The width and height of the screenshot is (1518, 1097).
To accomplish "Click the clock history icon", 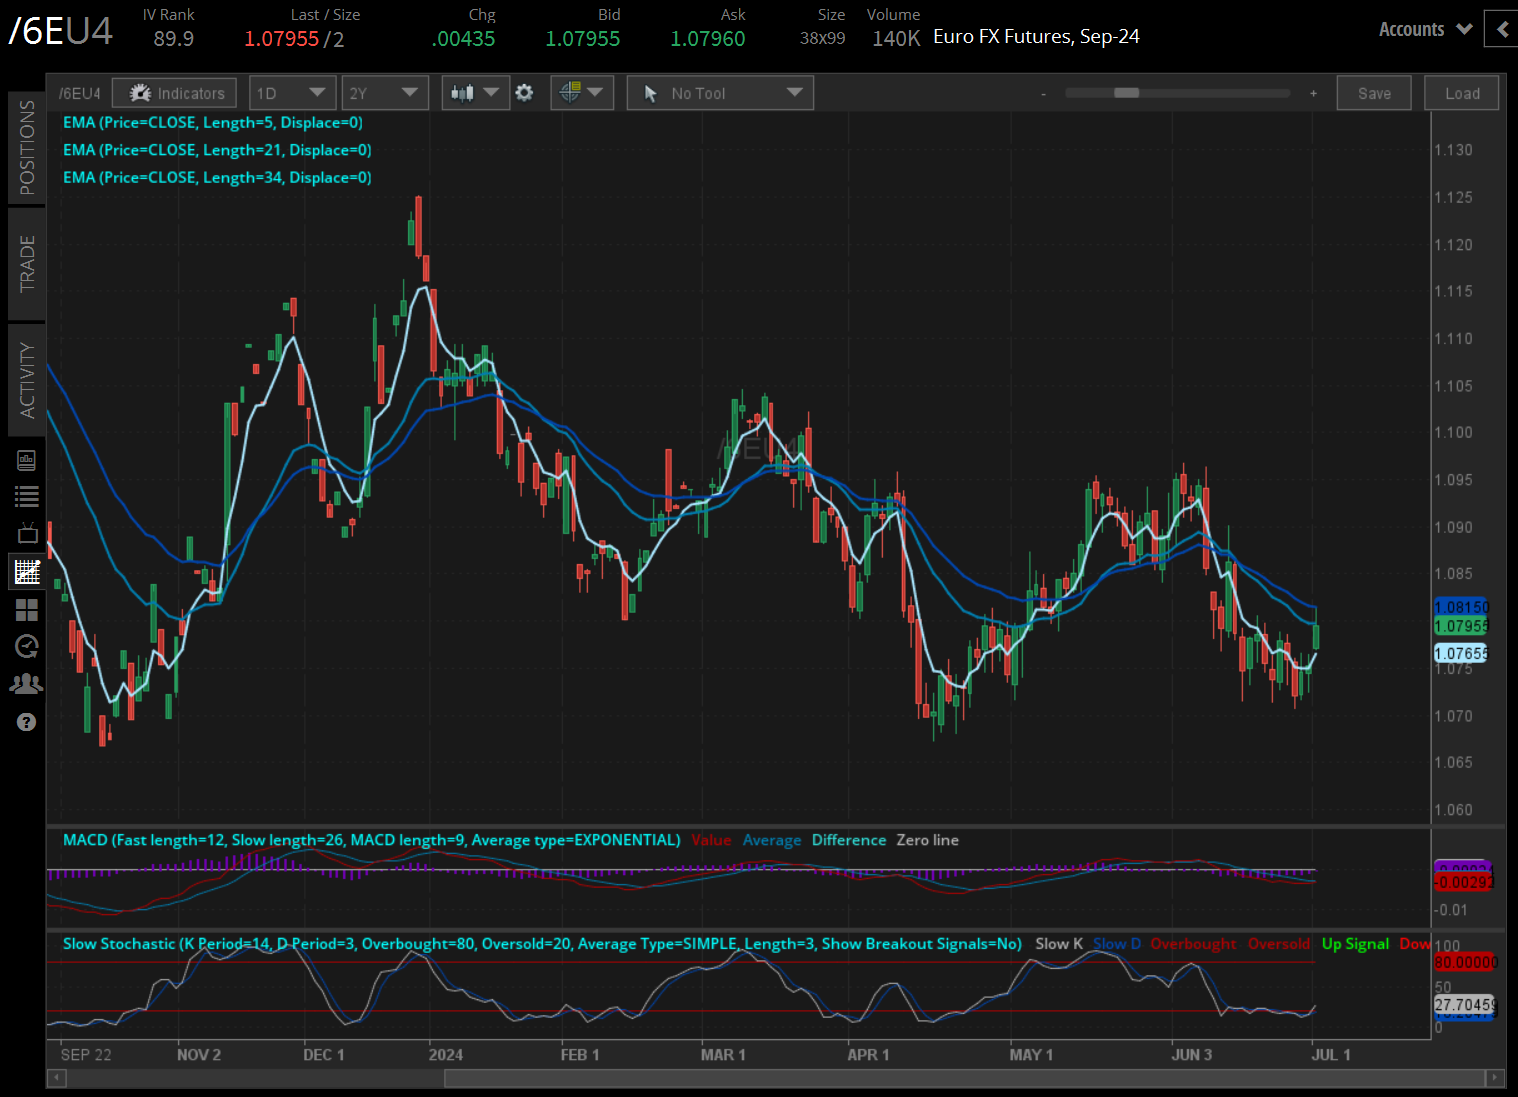I will pyautogui.click(x=27, y=646).
